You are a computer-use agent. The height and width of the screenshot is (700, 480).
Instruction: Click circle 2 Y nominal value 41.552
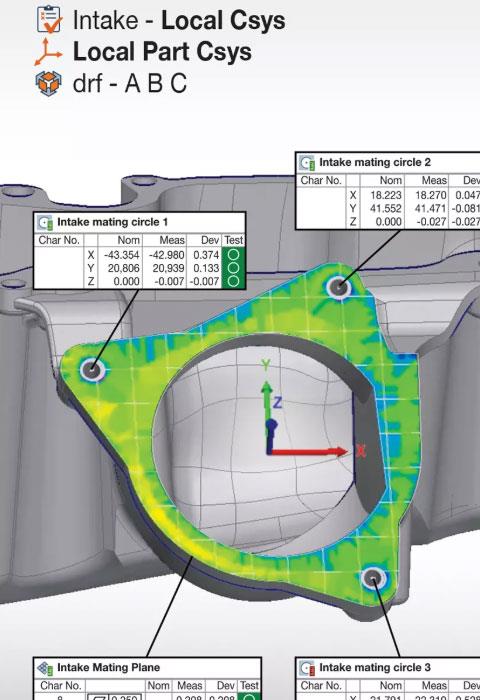click(386, 208)
